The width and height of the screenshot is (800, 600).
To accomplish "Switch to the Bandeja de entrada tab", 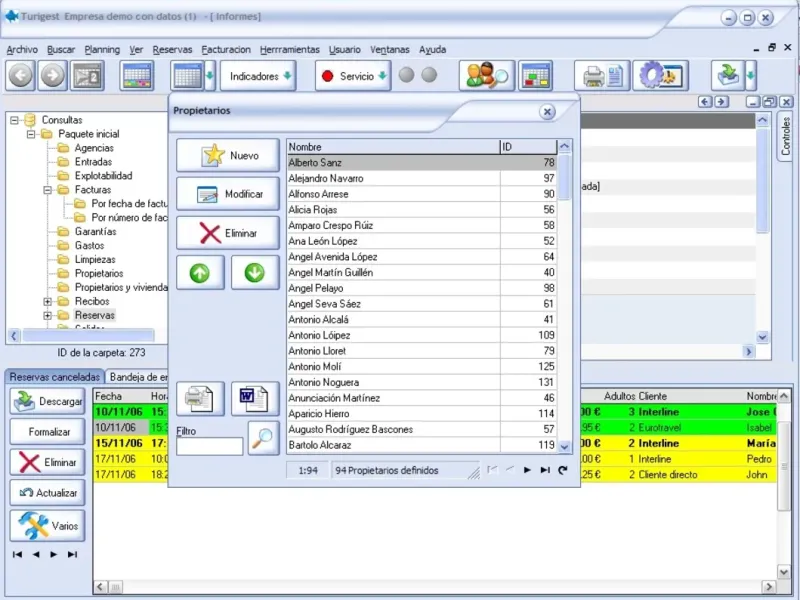I will click(x=137, y=377).
